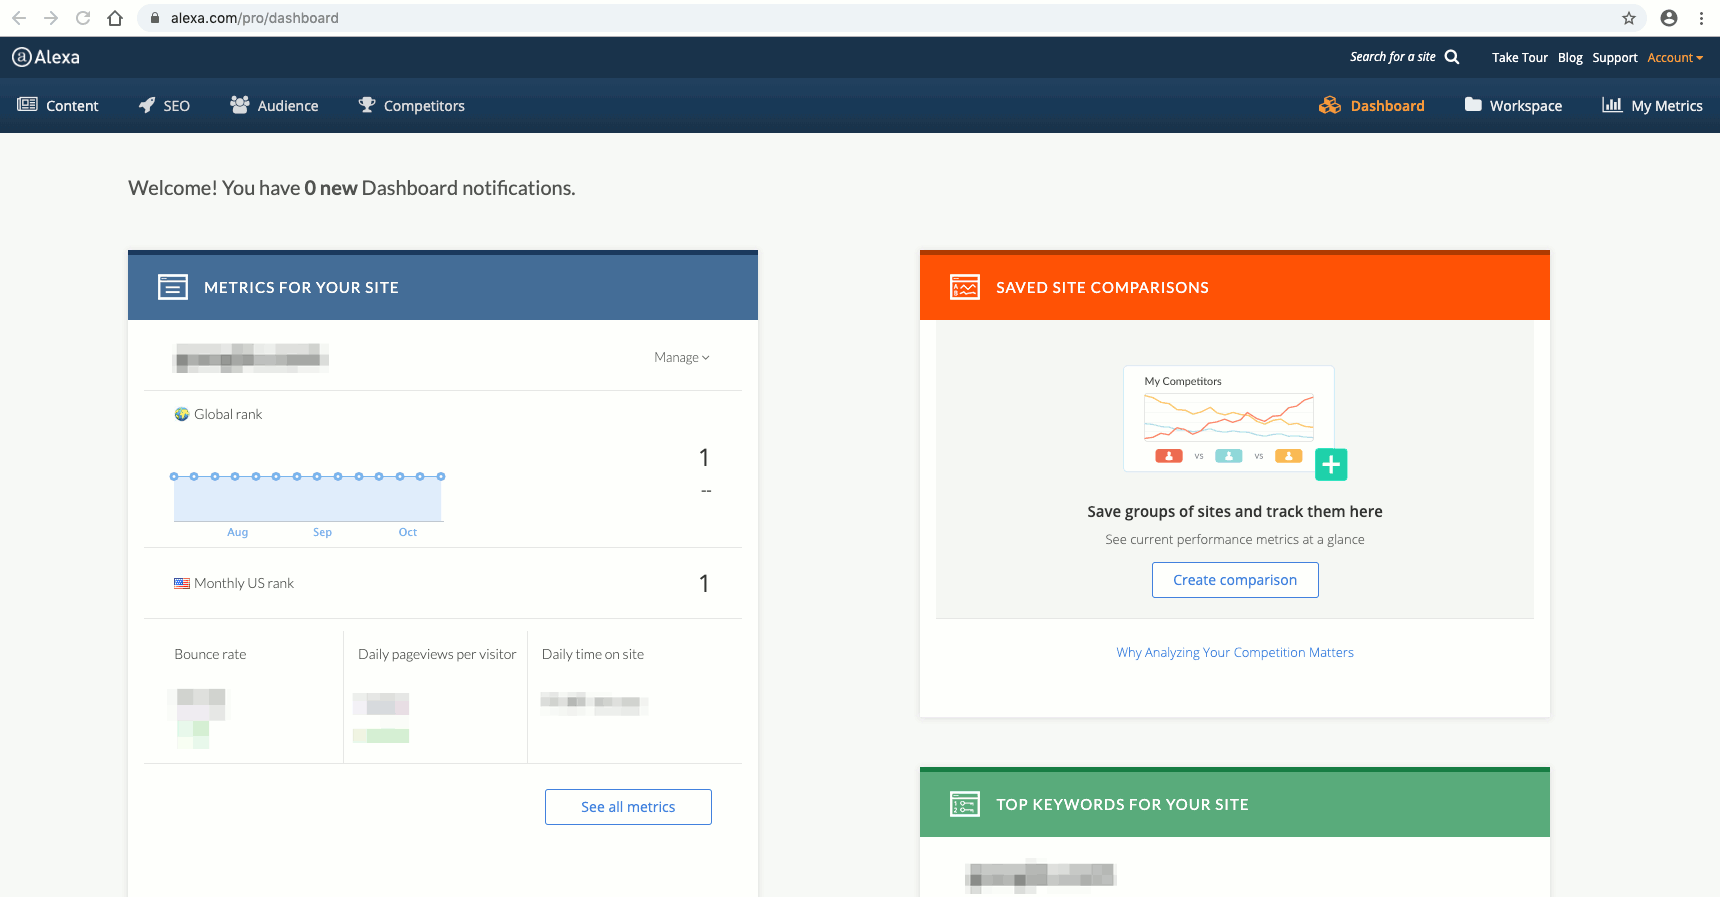This screenshot has width=1720, height=897.
Task: Click the My Metrics bar chart icon
Action: pyautogui.click(x=1612, y=104)
